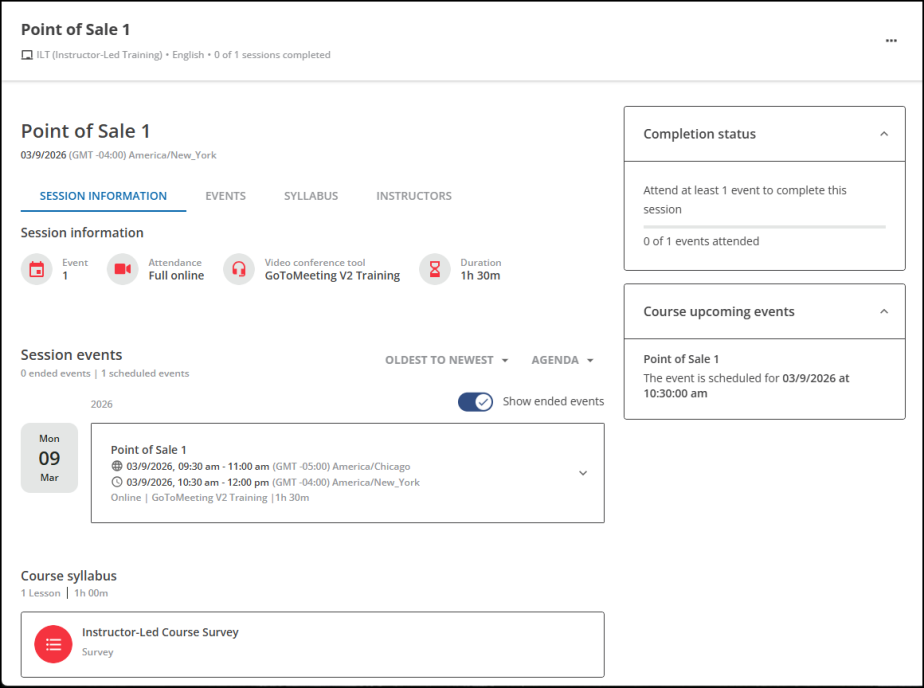Click the globe timezone icon in event

[x=117, y=466]
